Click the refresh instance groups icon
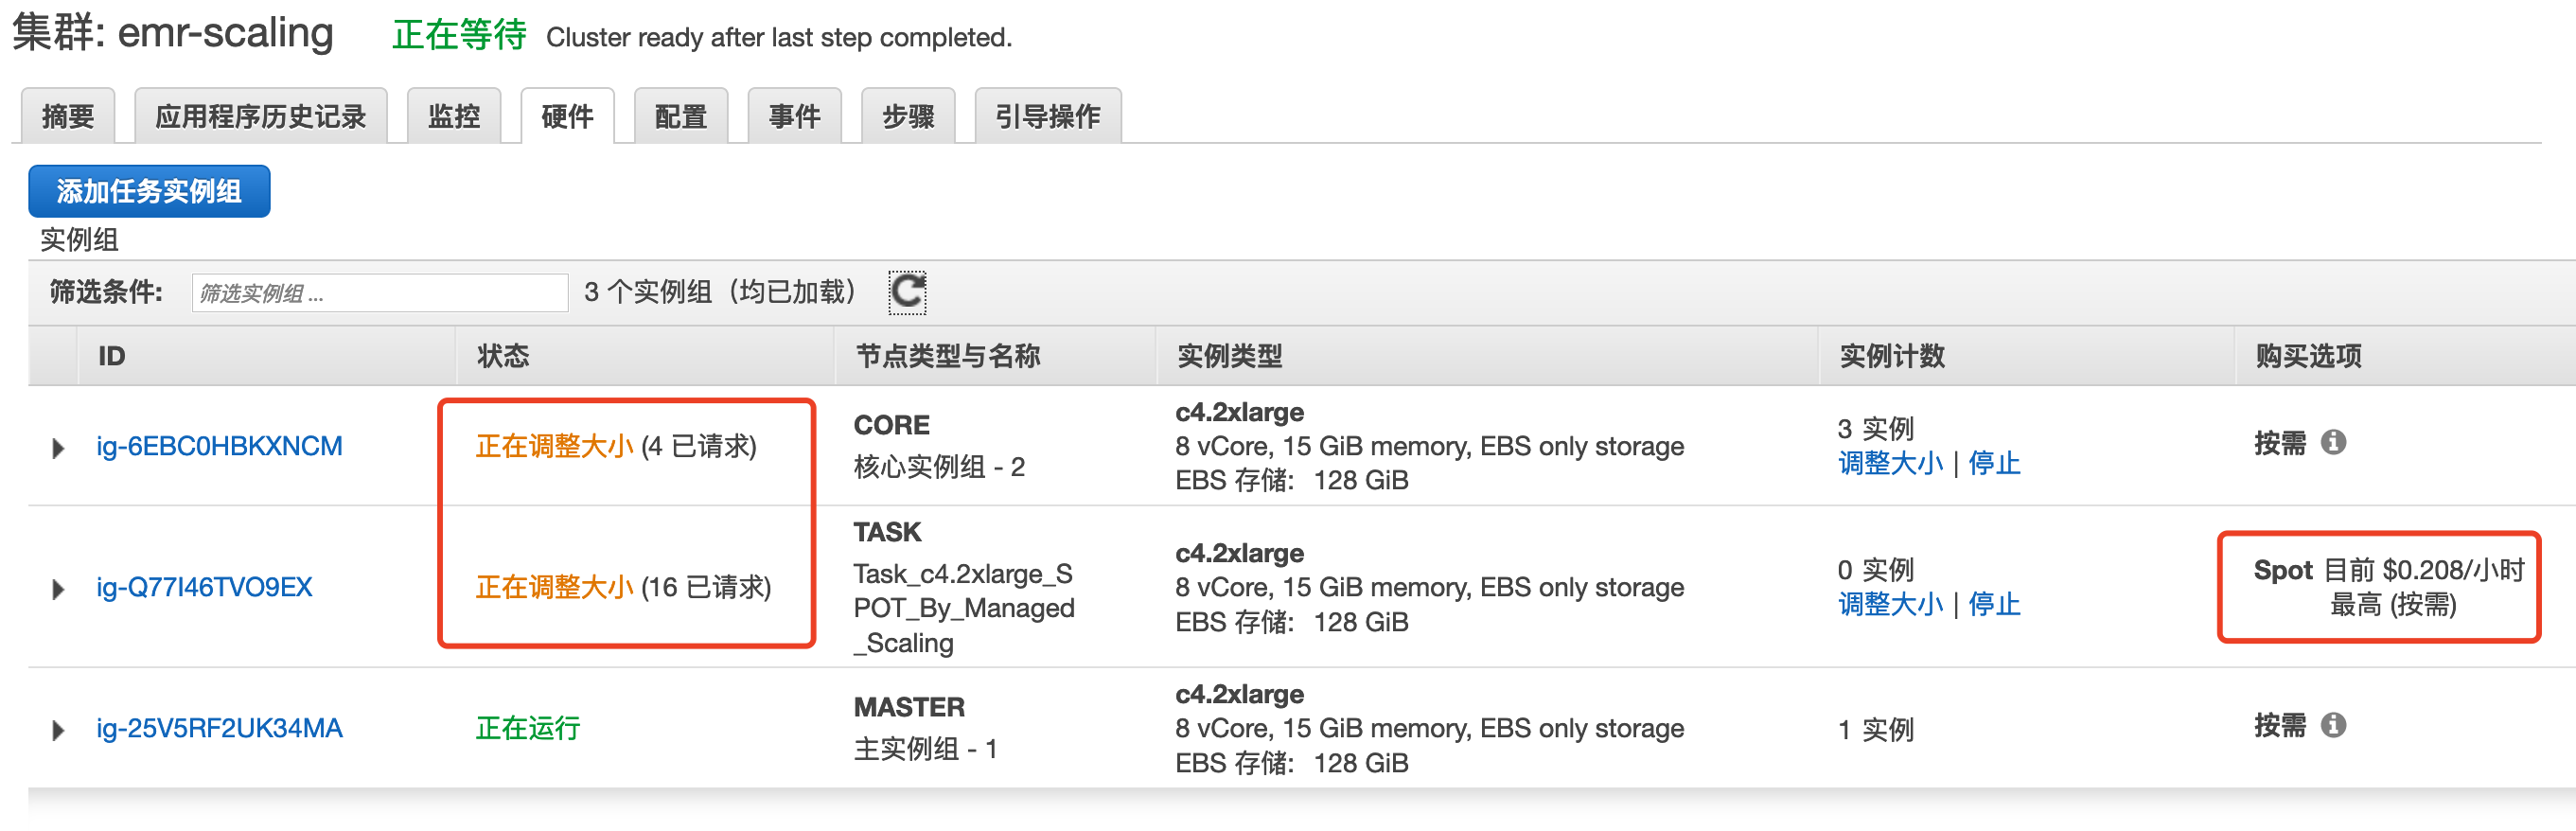This screenshot has height=831, width=2576. click(907, 292)
